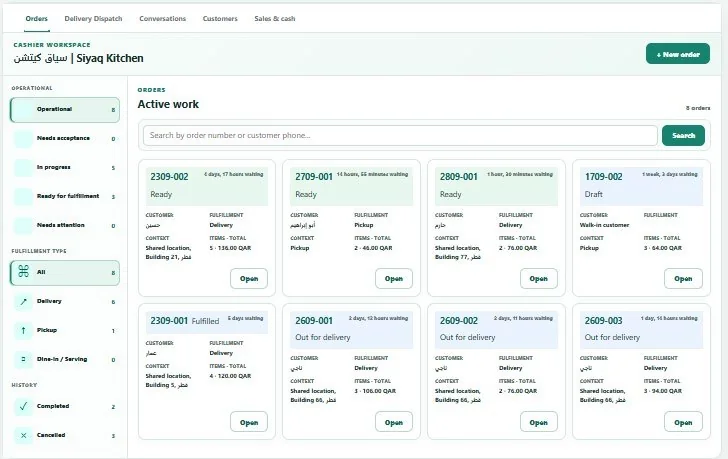
Task: Focus the order number search field
Action: [400, 136]
